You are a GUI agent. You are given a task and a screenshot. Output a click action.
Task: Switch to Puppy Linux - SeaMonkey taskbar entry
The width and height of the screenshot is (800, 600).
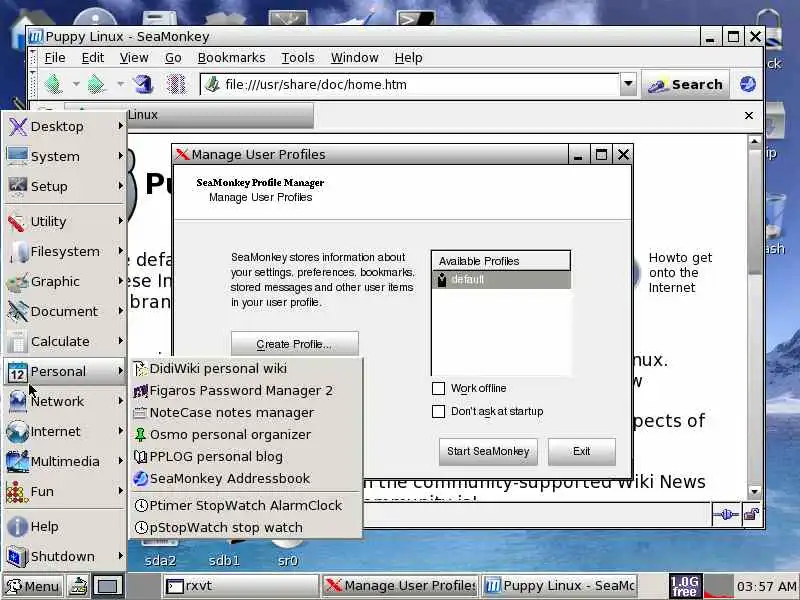pos(559,586)
